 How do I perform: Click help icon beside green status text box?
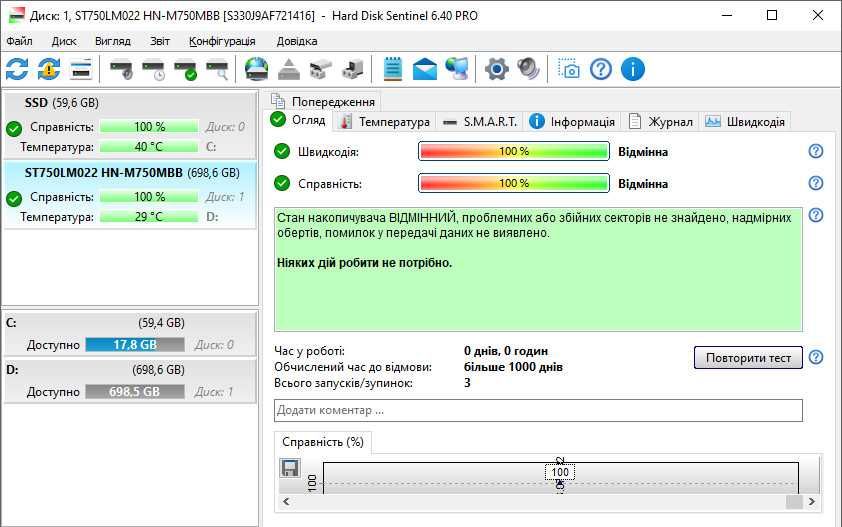point(816,215)
